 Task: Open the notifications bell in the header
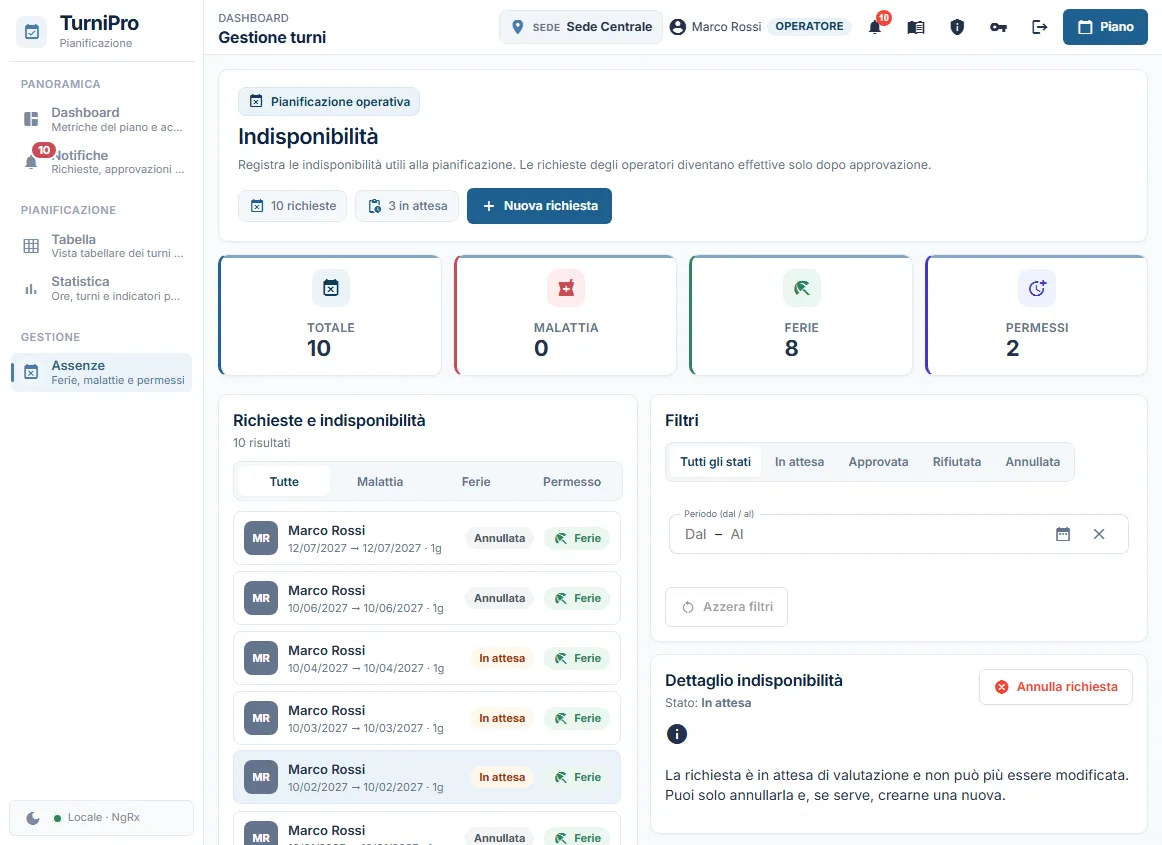875,27
